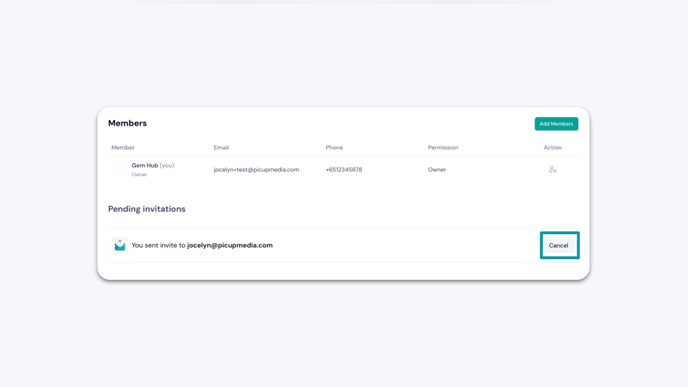688x387 pixels.
Task: Click the small Owner label under Gem Hub
Action: (x=139, y=175)
